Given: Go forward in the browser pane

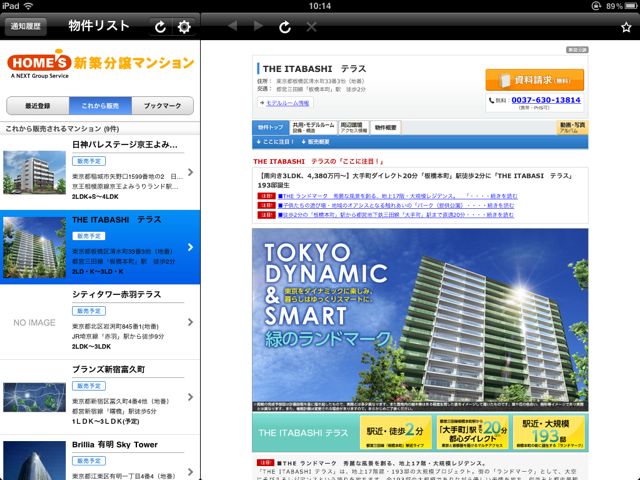Looking at the screenshot, I should pos(258,27).
